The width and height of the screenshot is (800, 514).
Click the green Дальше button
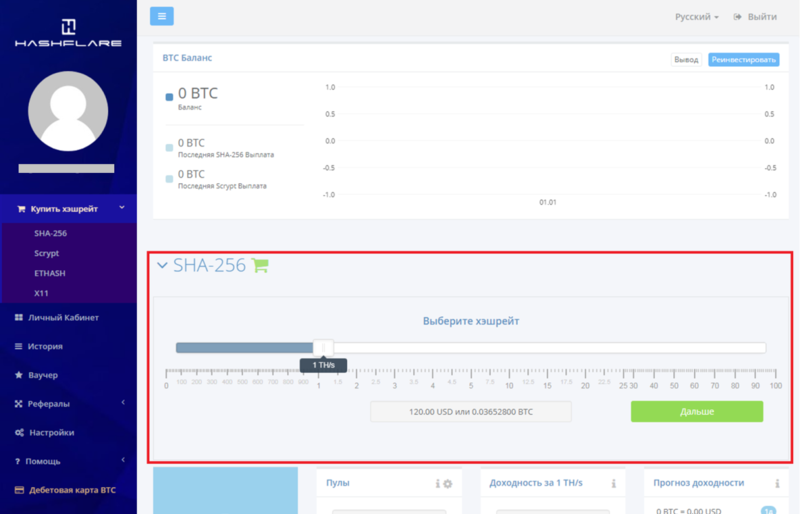(696, 412)
